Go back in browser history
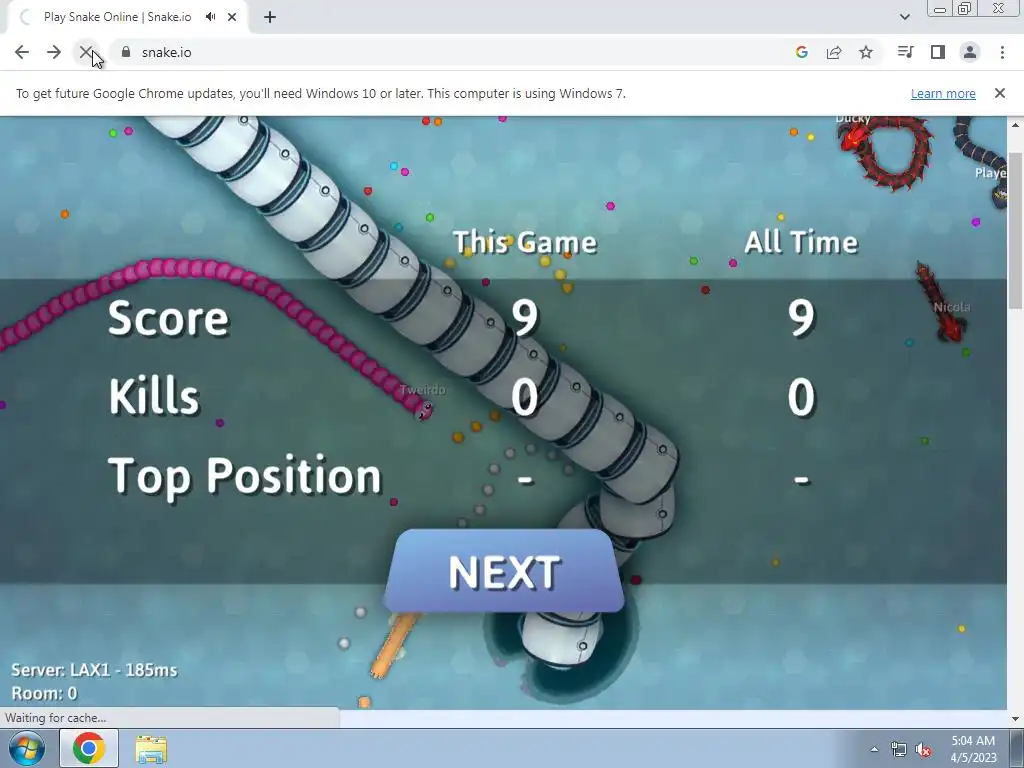This screenshot has height=768, width=1024. click(x=22, y=52)
